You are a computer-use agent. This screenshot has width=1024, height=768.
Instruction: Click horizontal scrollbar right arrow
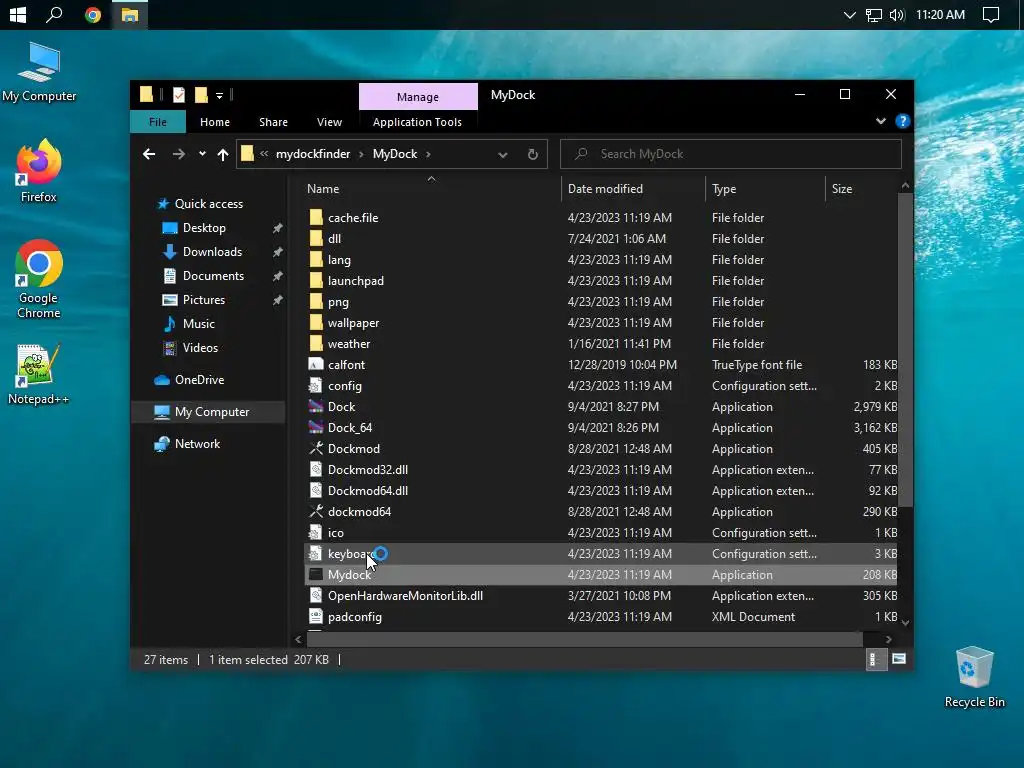(x=888, y=639)
